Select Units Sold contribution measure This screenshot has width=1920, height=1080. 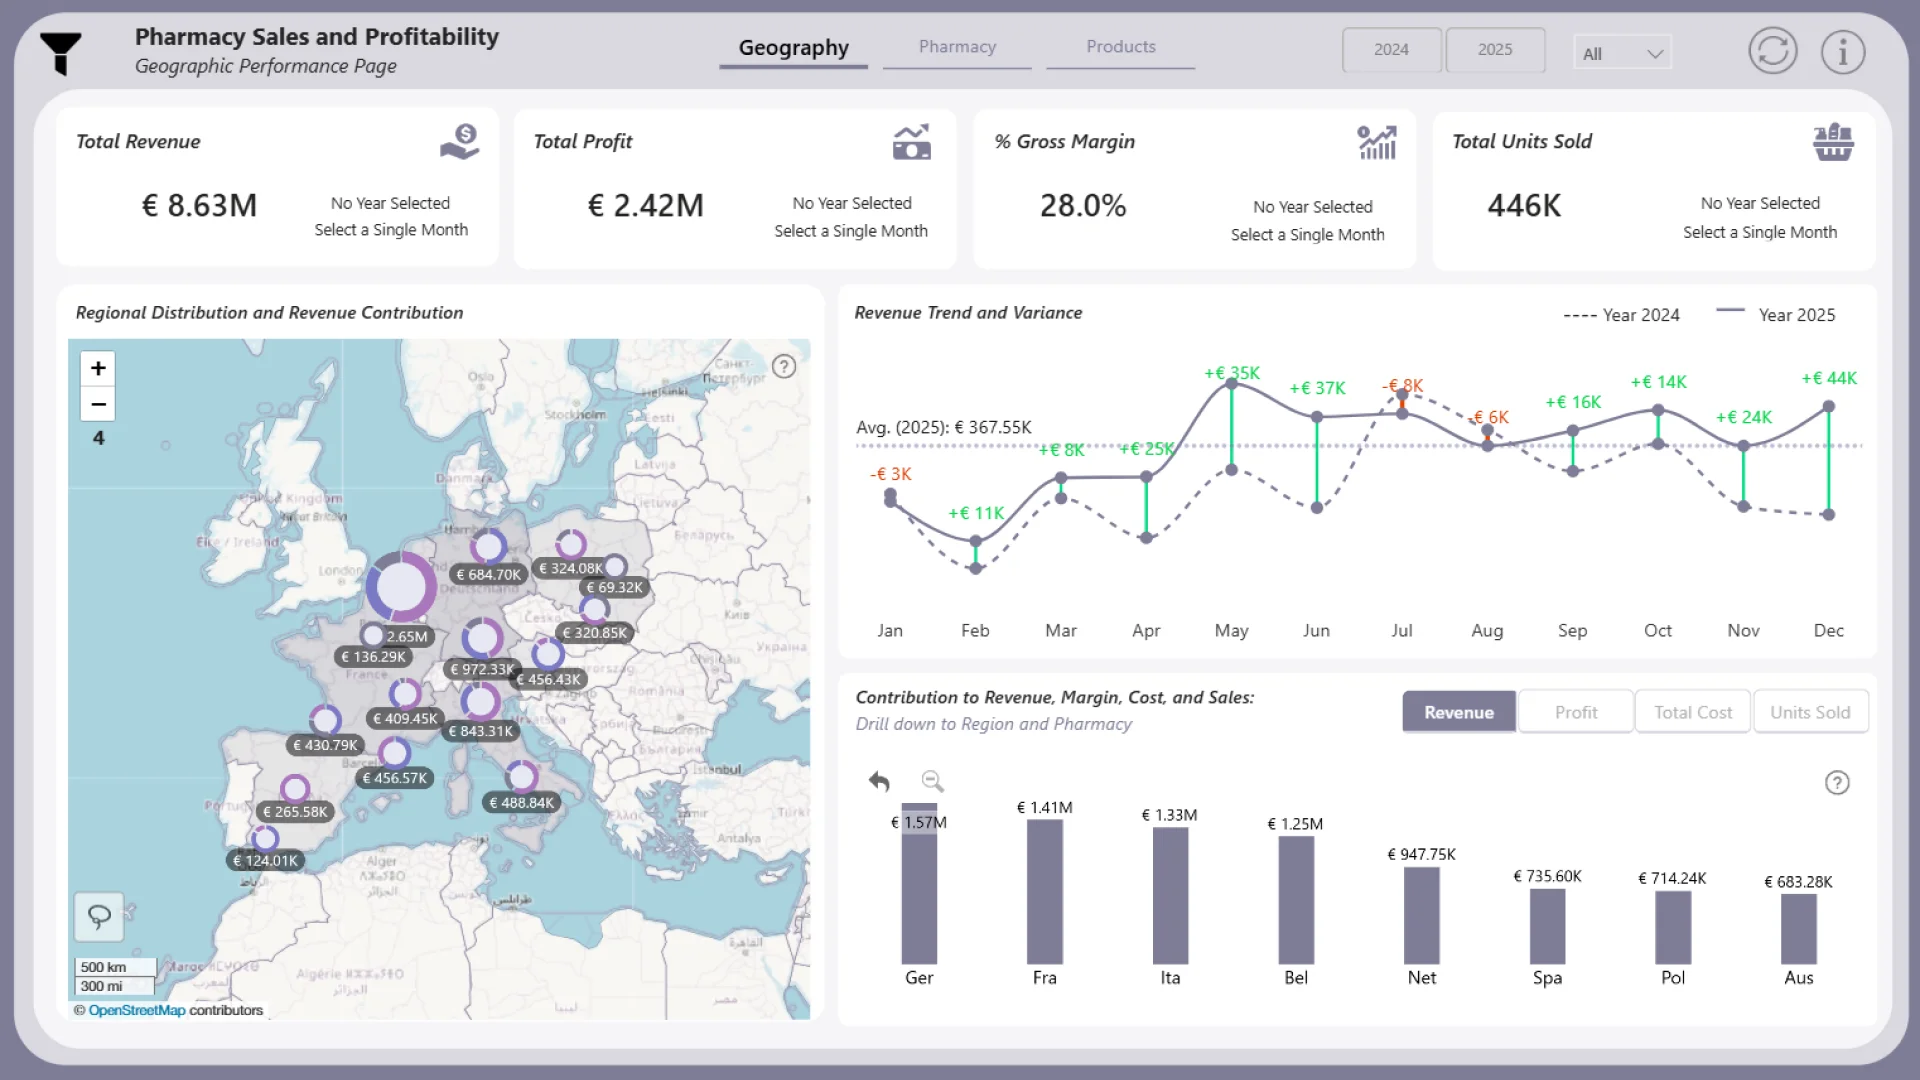(1809, 712)
